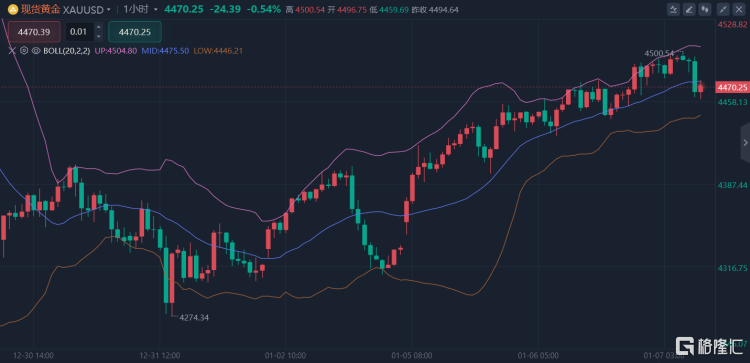
Task: Click the 4528.82 price axis label
Action: click(x=732, y=24)
